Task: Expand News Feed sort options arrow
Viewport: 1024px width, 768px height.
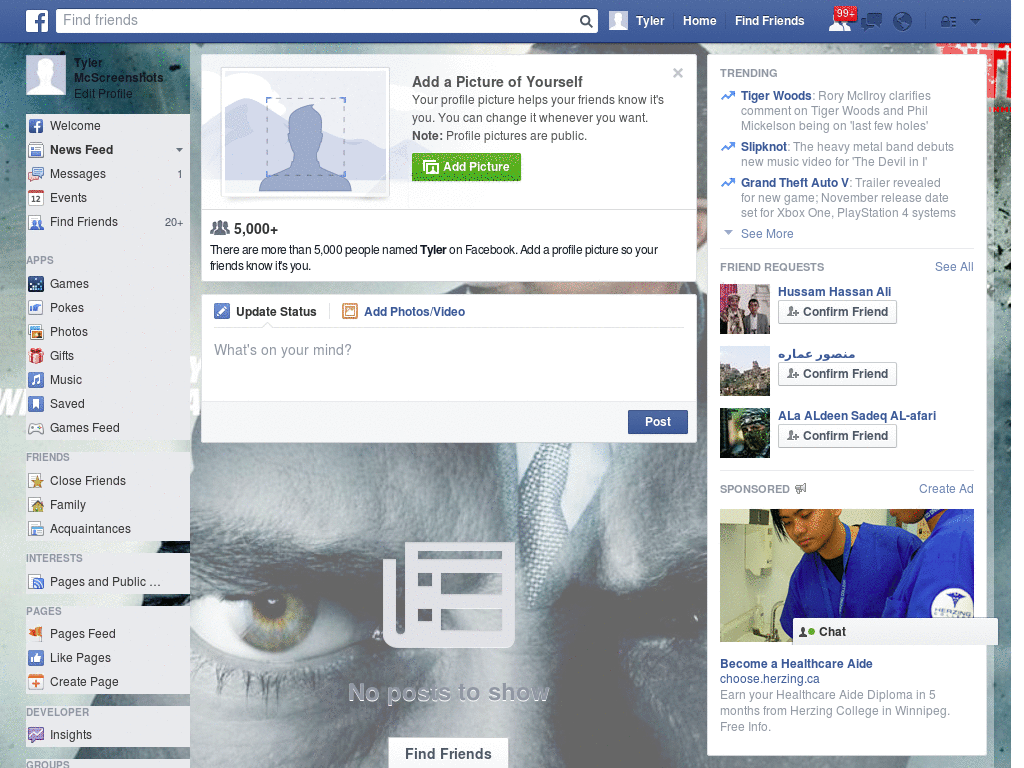Action: coord(179,150)
